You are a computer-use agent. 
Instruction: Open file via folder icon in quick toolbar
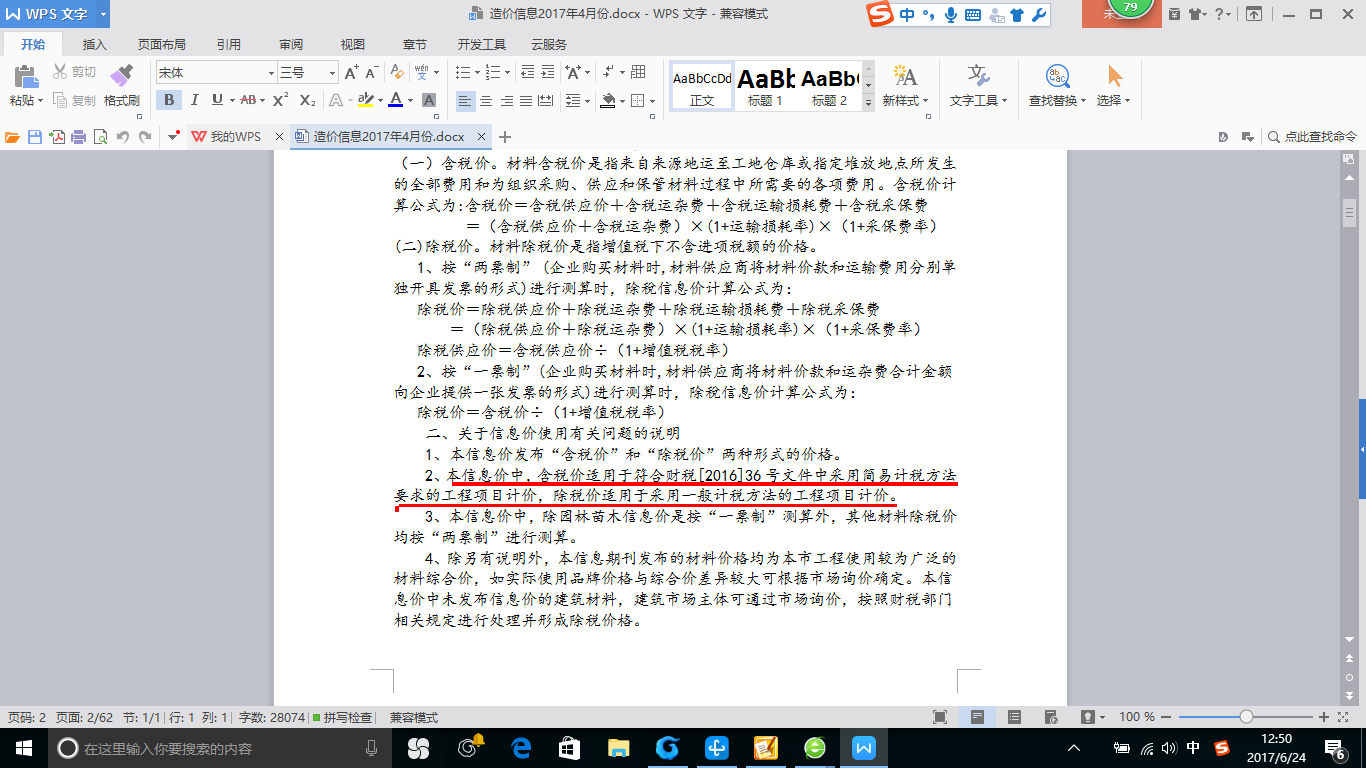click(x=12, y=137)
